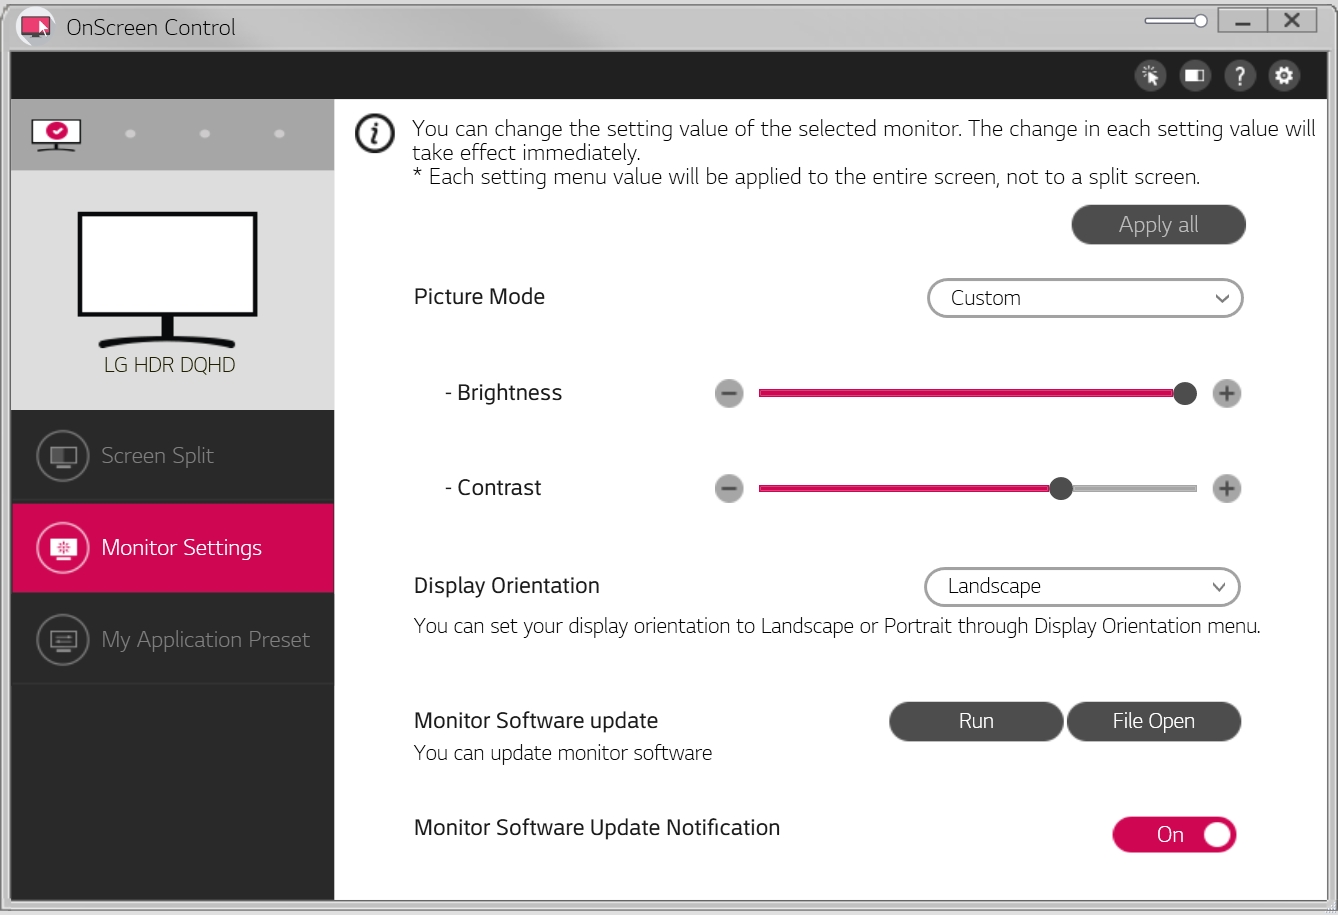The width and height of the screenshot is (1338, 915).
Task: Toggle Monitor Software Update Notification switch
Action: coord(1174,835)
